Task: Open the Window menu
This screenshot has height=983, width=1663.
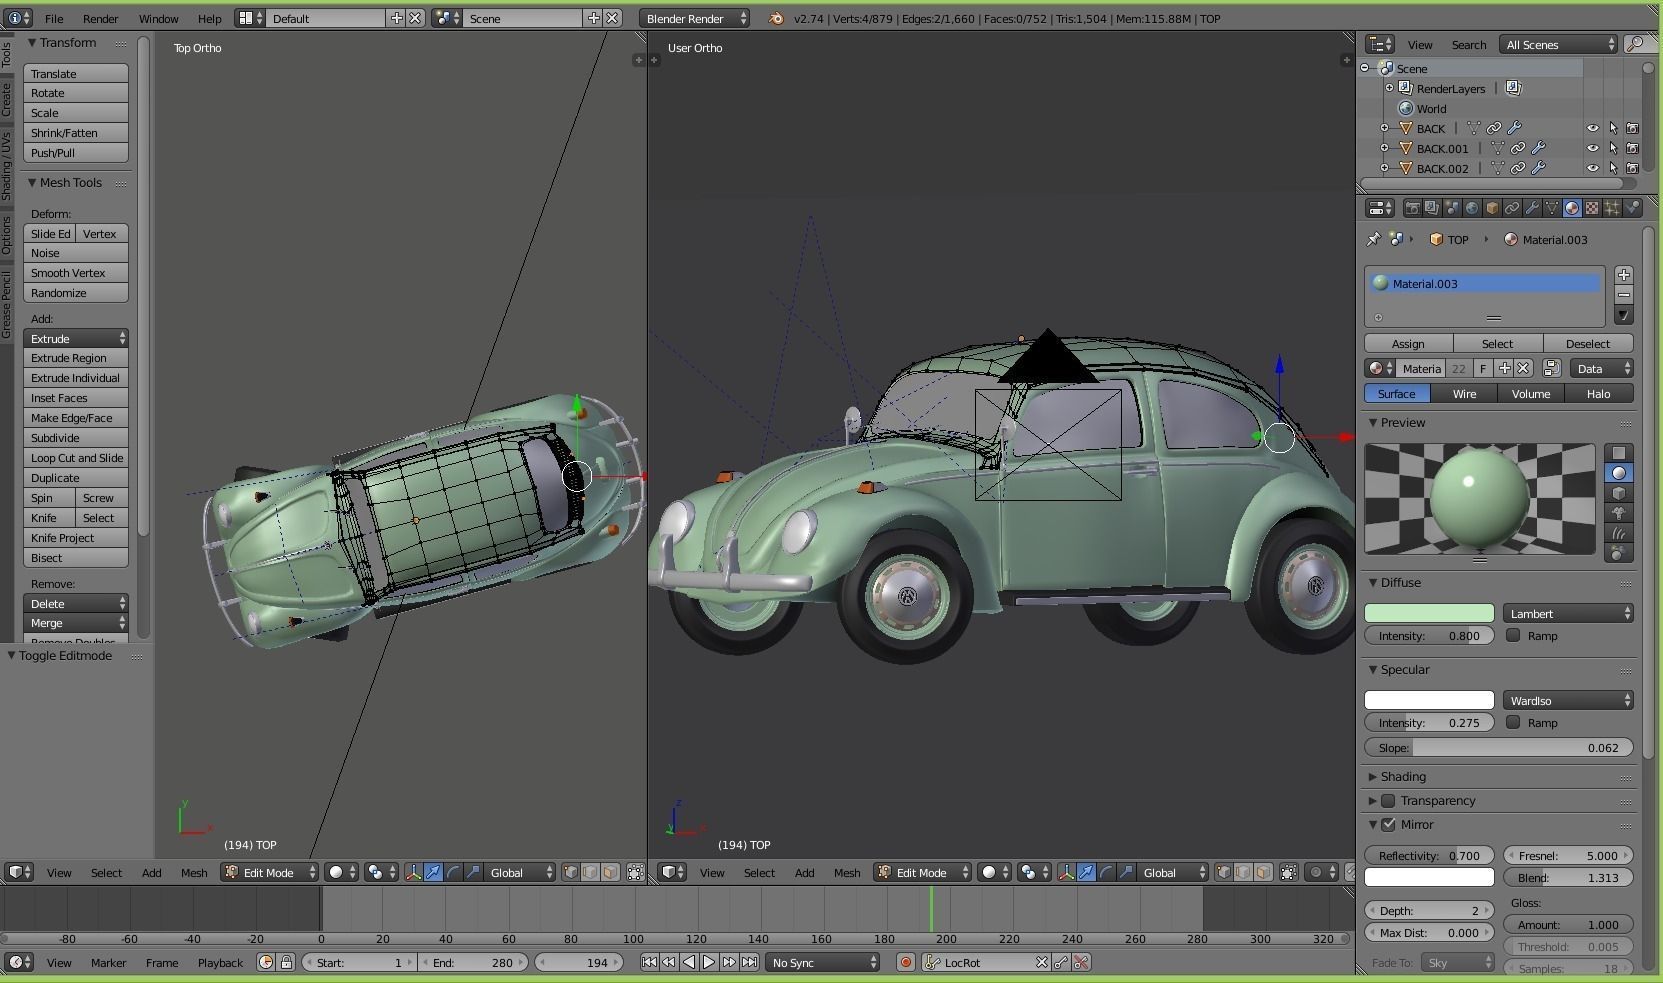Action: (x=158, y=18)
